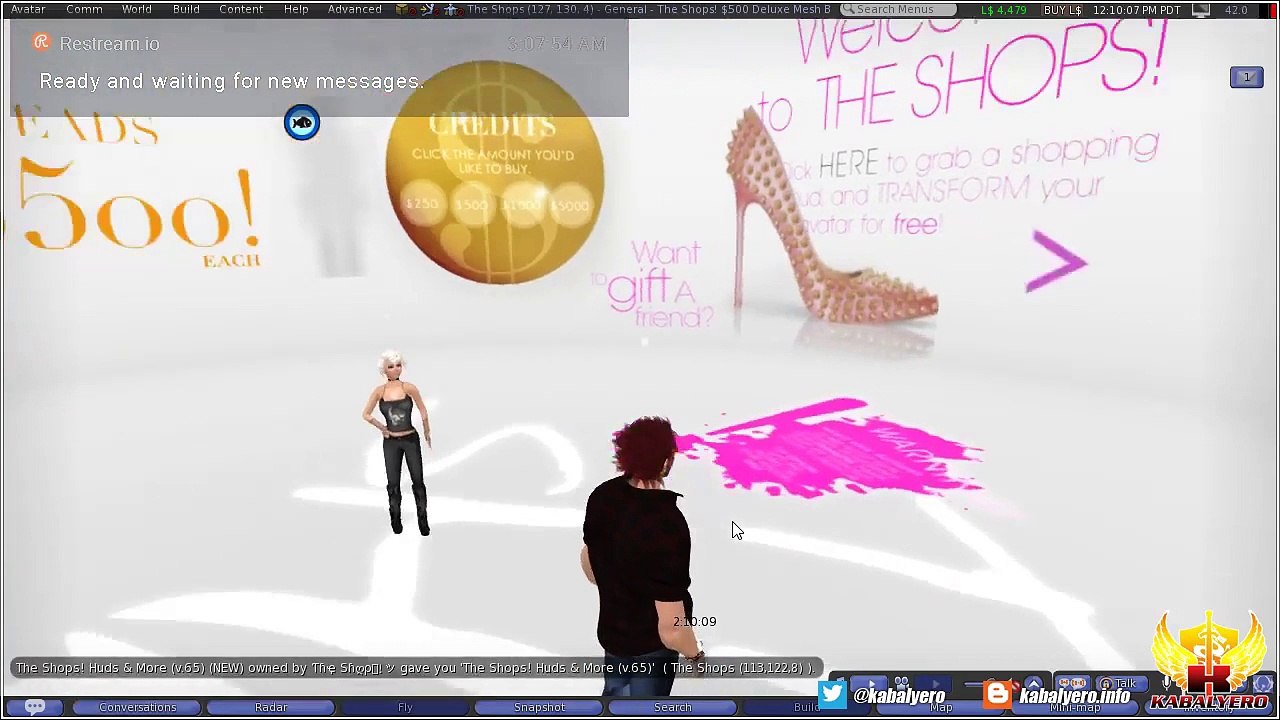Click the BUY L$ button
Image resolution: width=1280 pixels, height=720 pixels.
pos(1062,10)
